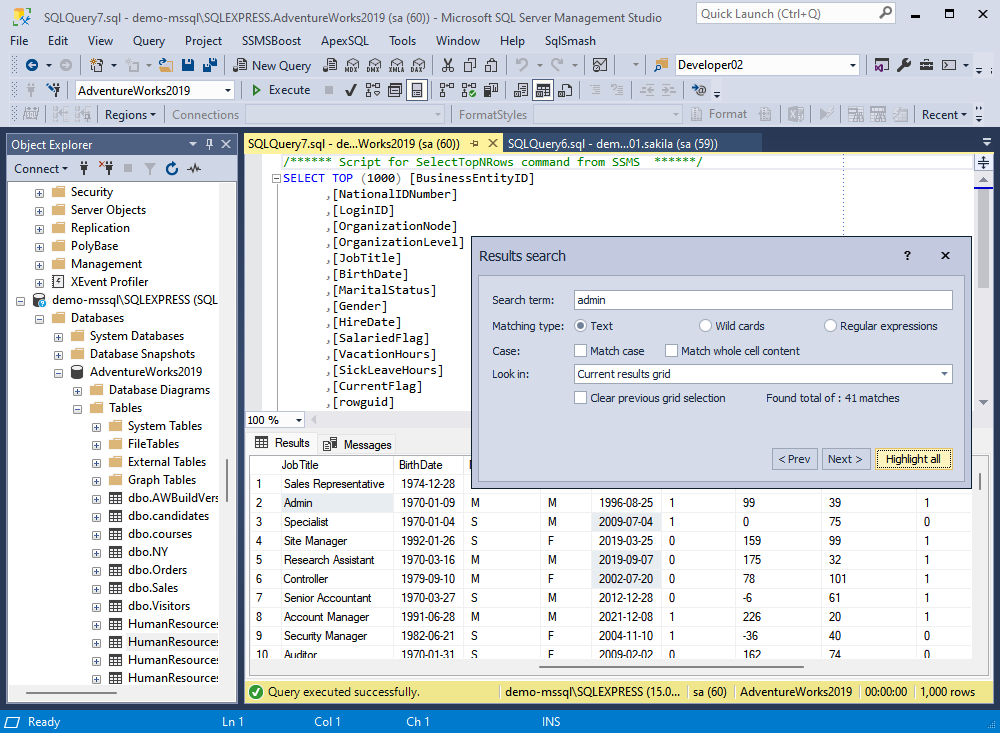Click the DMX query icon
This screenshot has height=733, width=1000.
point(374,65)
